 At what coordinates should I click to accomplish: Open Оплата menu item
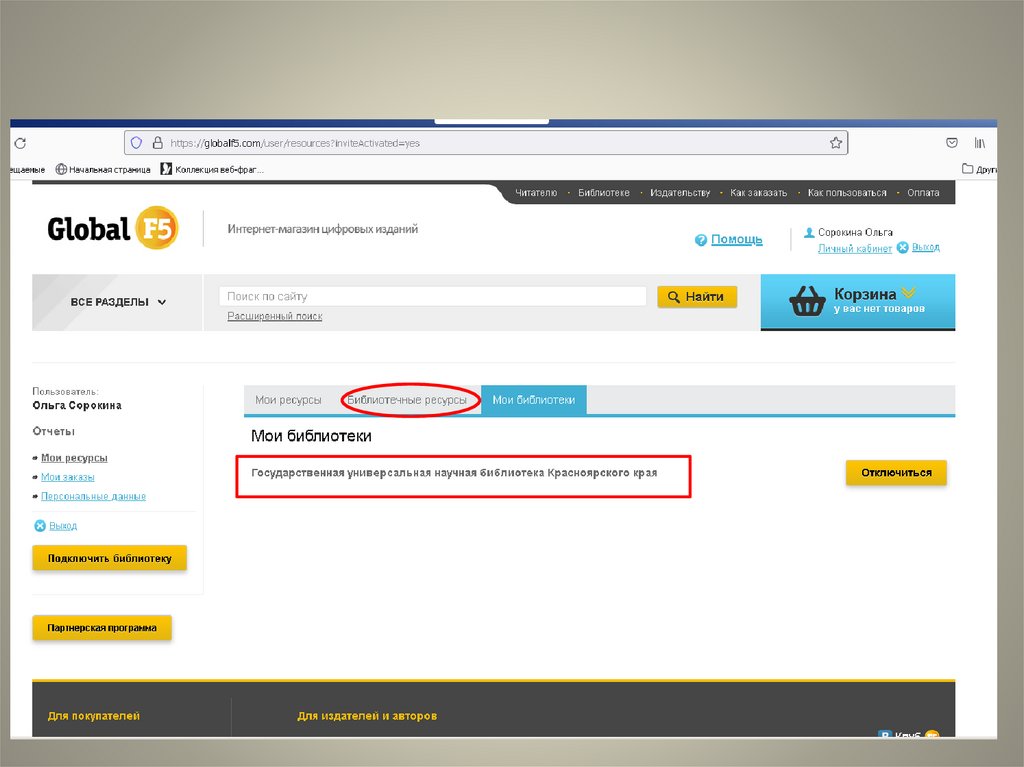(923, 193)
